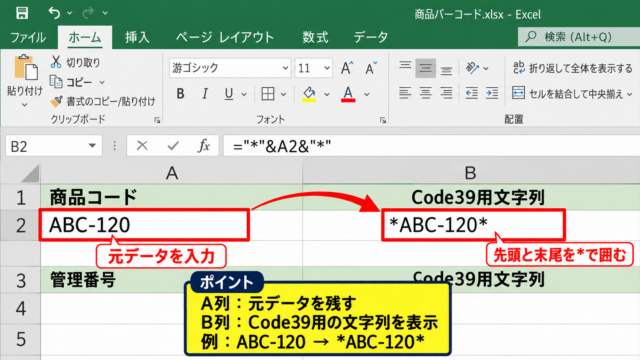Click 書式のコピー/貼り付け format painter
Screen dimensions: 640x360
(x=102, y=101)
